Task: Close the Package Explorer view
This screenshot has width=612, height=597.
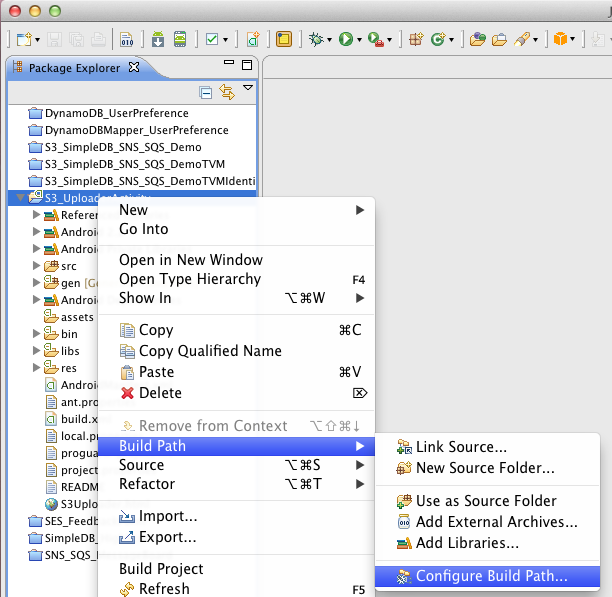Action: tap(134, 68)
